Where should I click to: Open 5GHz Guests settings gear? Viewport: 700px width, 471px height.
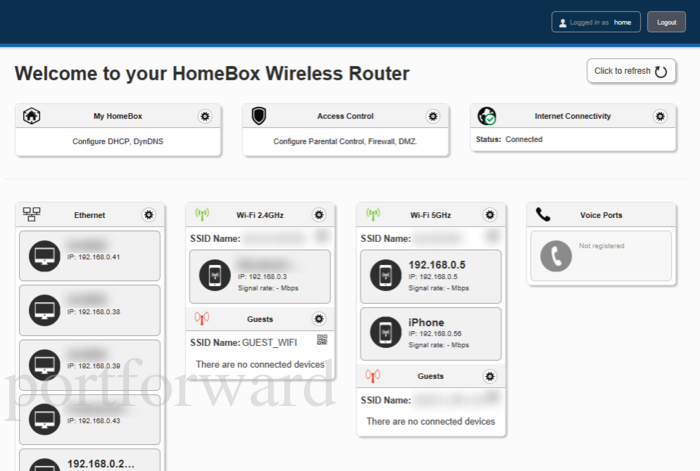(x=490, y=376)
